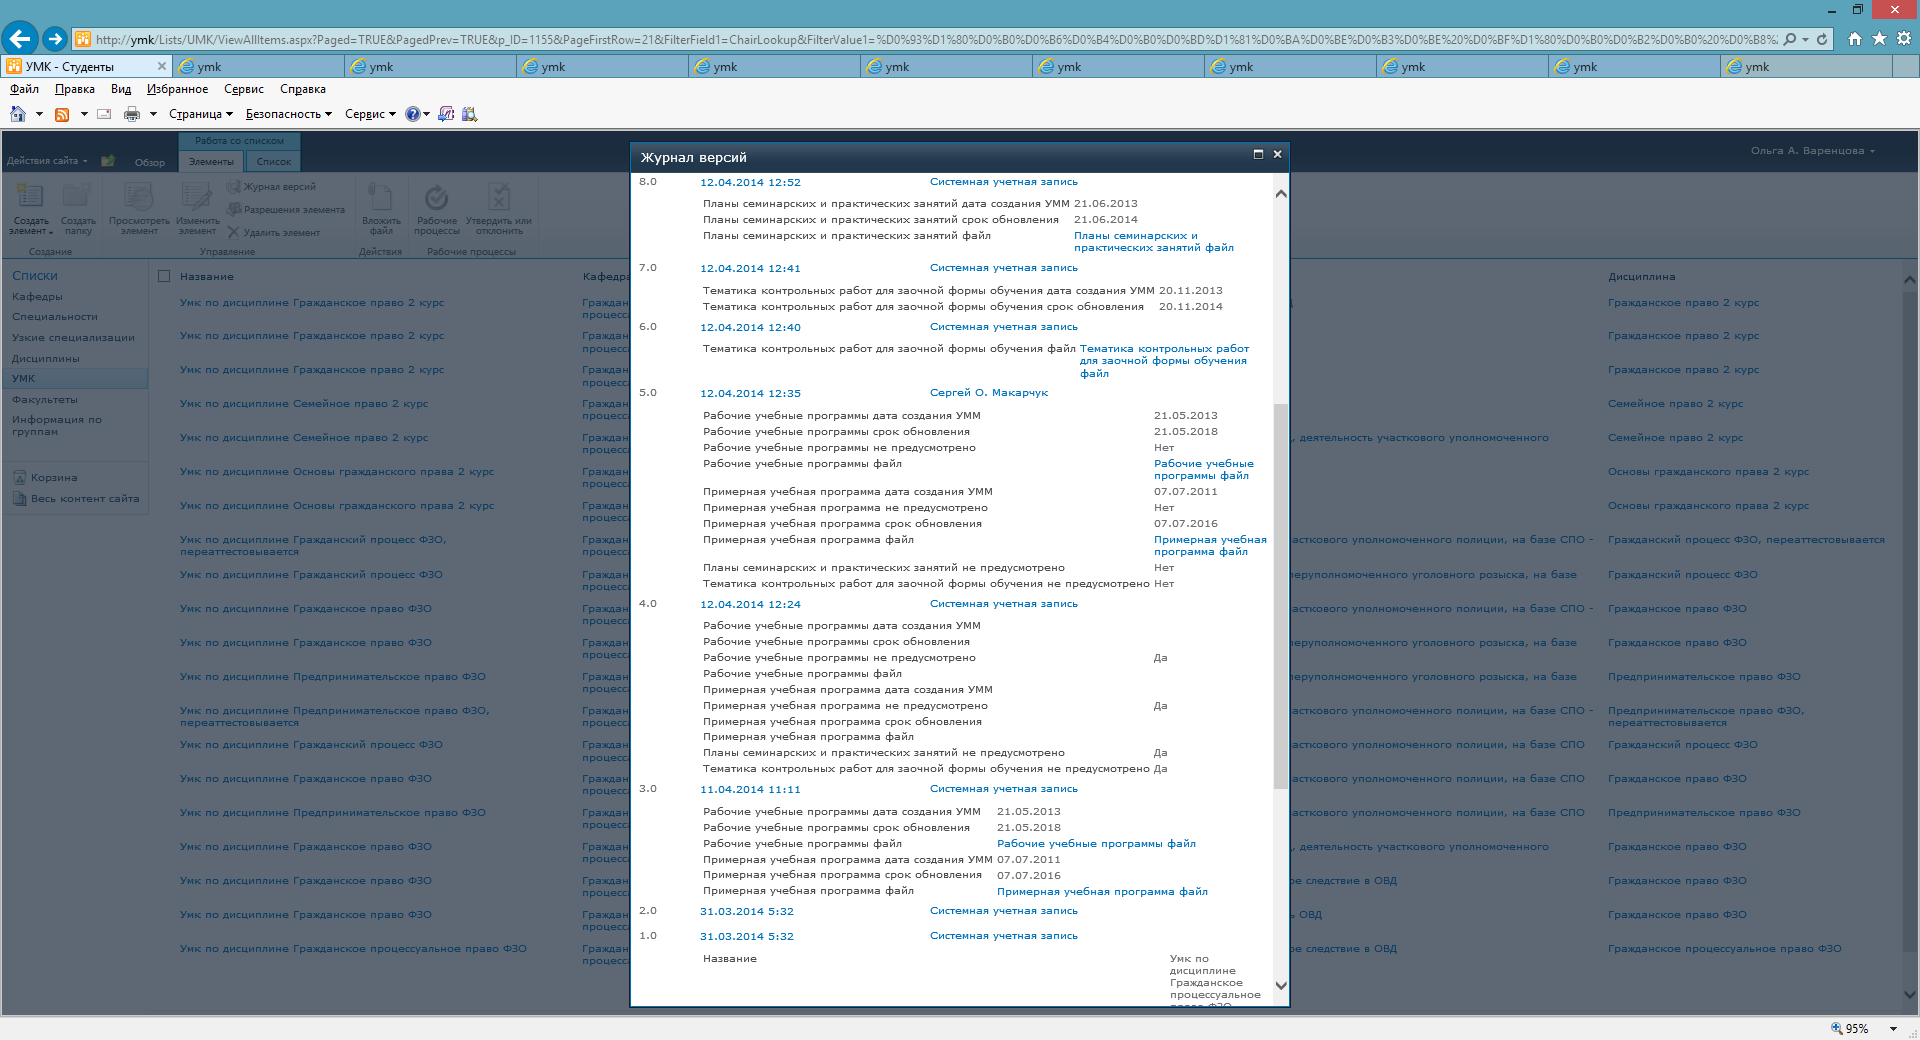Click the Delete Element X icon
The height and width of the screenshot is (1040, 1920).
click(x=234, y=232)
